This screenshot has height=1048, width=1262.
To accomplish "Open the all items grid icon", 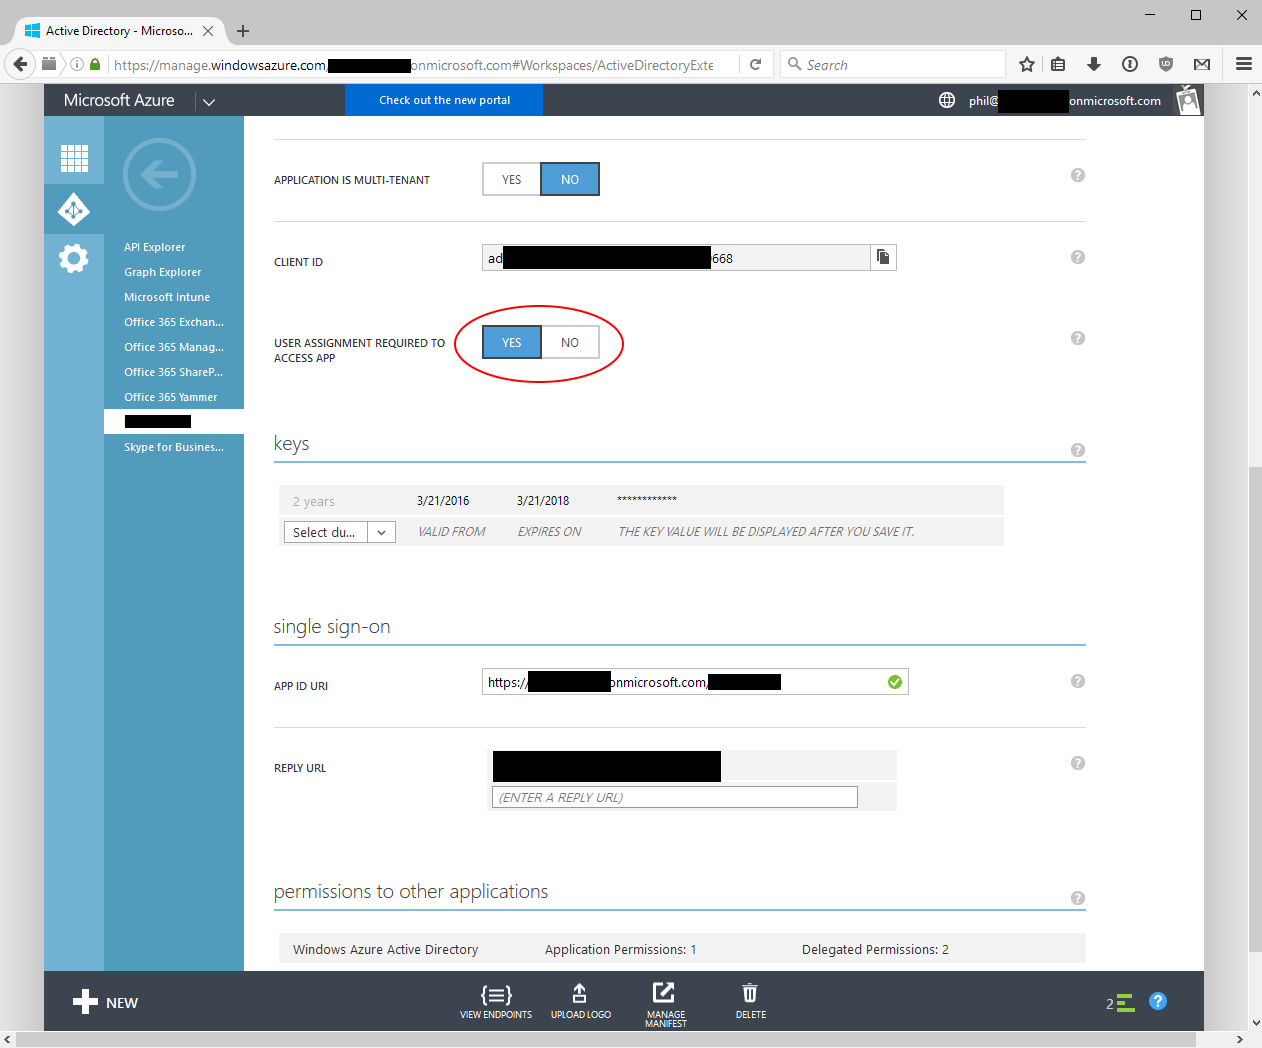I will coord(74,158).
